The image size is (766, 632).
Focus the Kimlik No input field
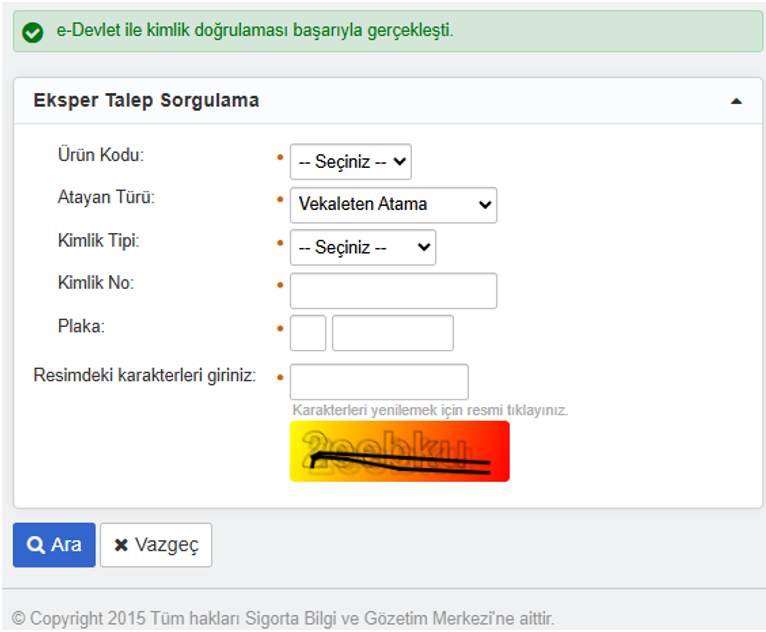pos(393,291)
